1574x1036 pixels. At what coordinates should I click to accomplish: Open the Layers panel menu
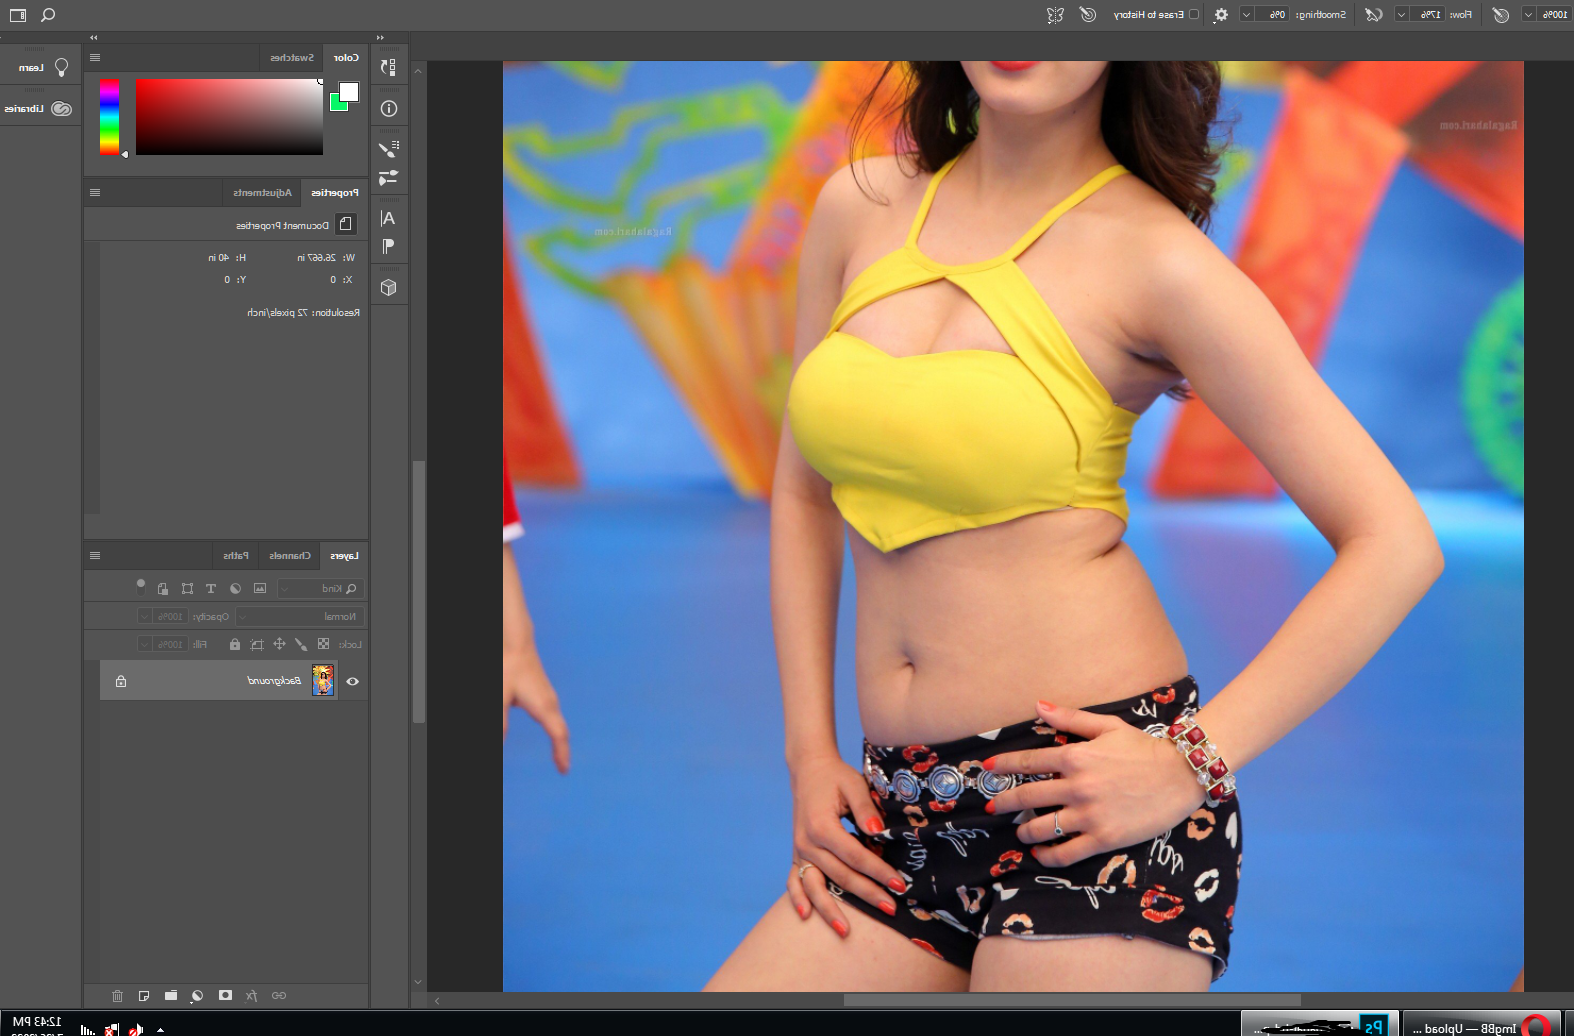[95, 556]
